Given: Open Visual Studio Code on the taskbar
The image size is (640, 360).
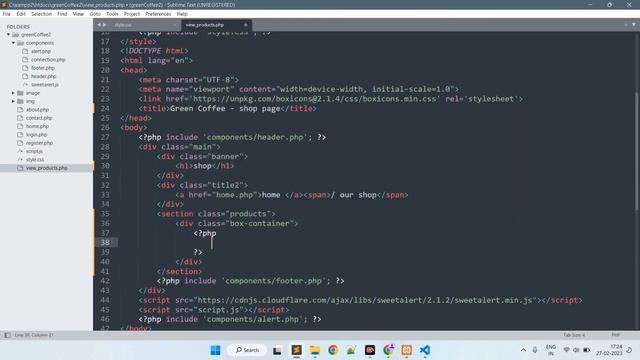Looking at the screenshot, I should point(425,350).
